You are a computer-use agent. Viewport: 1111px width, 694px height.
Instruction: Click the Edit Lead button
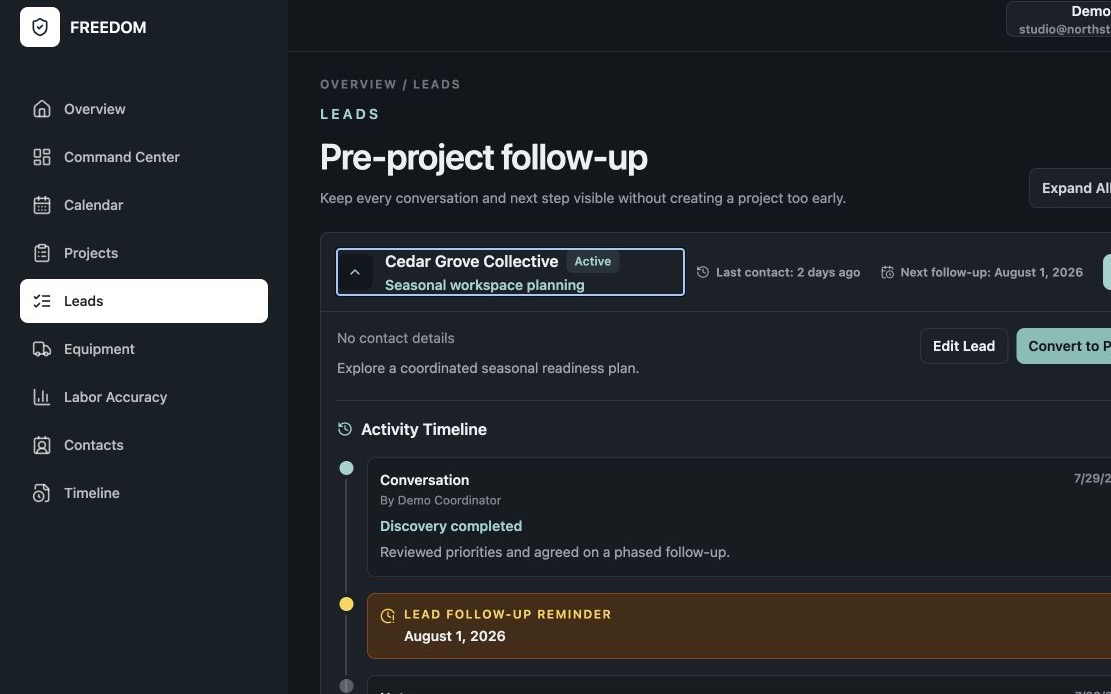pos(964,346)
